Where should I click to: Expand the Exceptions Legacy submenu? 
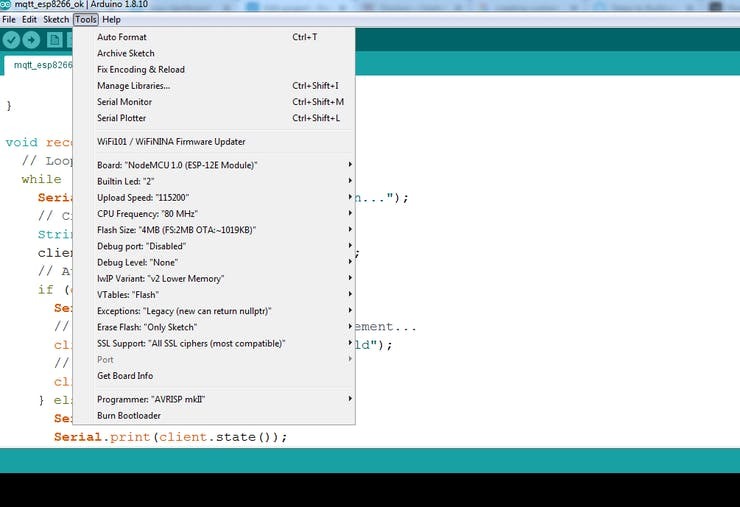(213, 311)
